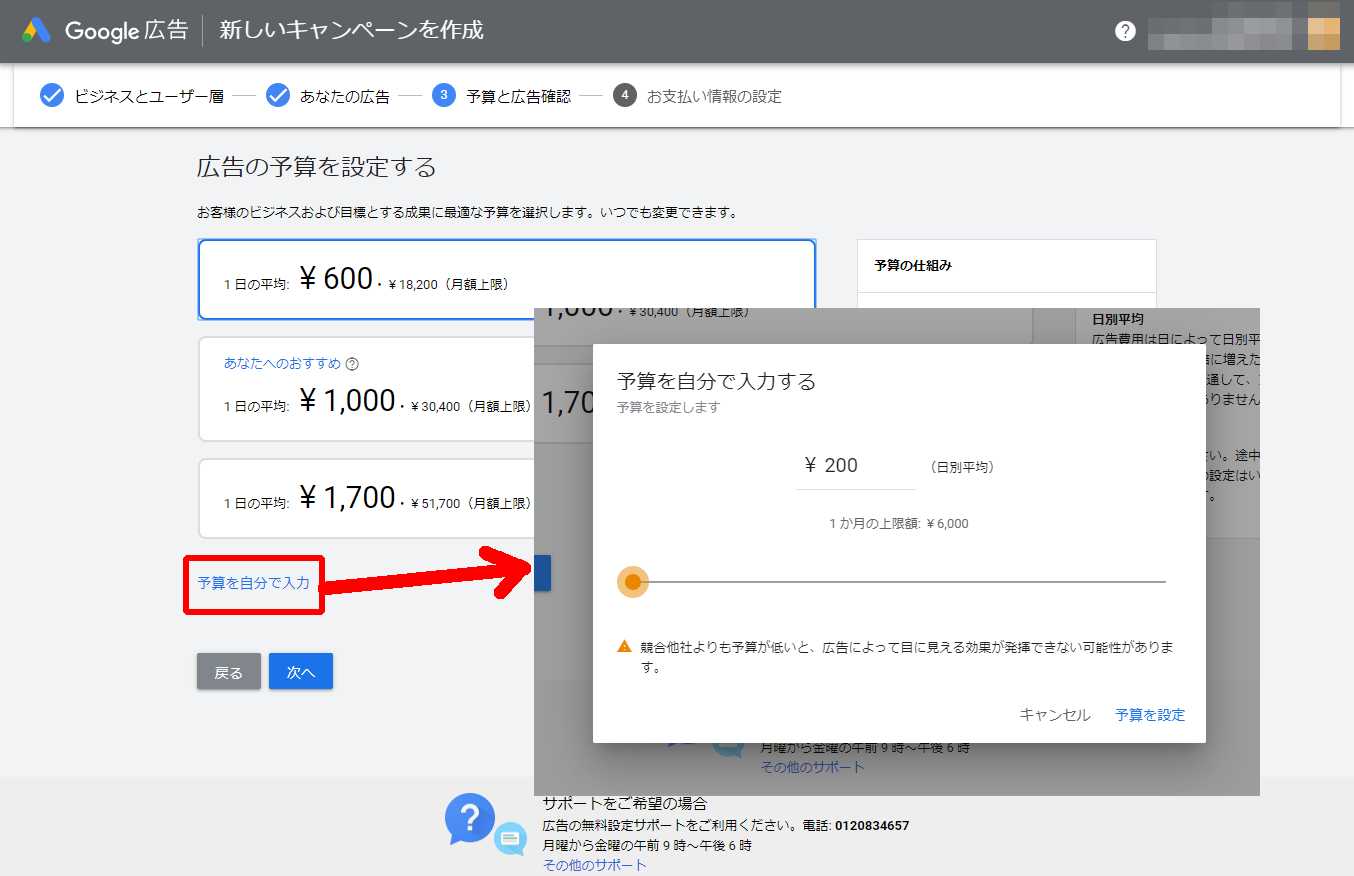1354x876 pixels.
Task: Click キャンセル in the budget dialog
Action: point(1054,715)
